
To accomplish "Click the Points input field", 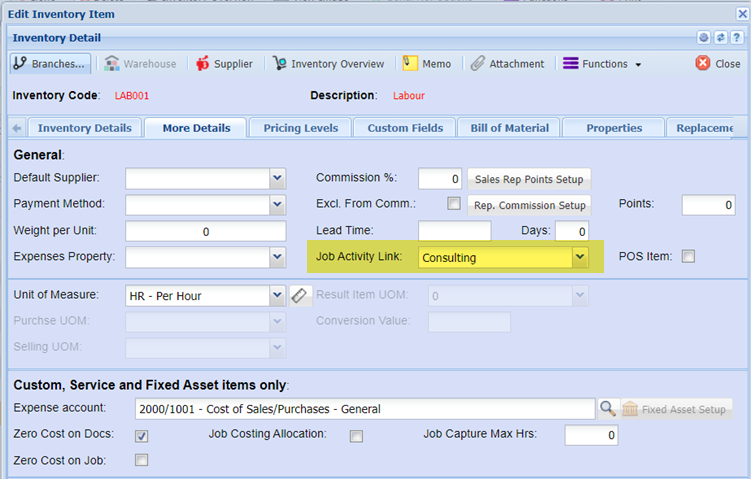I will (707, 204).
